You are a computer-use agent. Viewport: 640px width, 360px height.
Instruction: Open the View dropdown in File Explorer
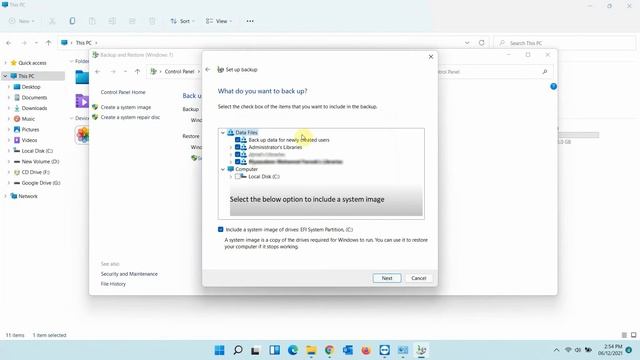pos(219,21)
